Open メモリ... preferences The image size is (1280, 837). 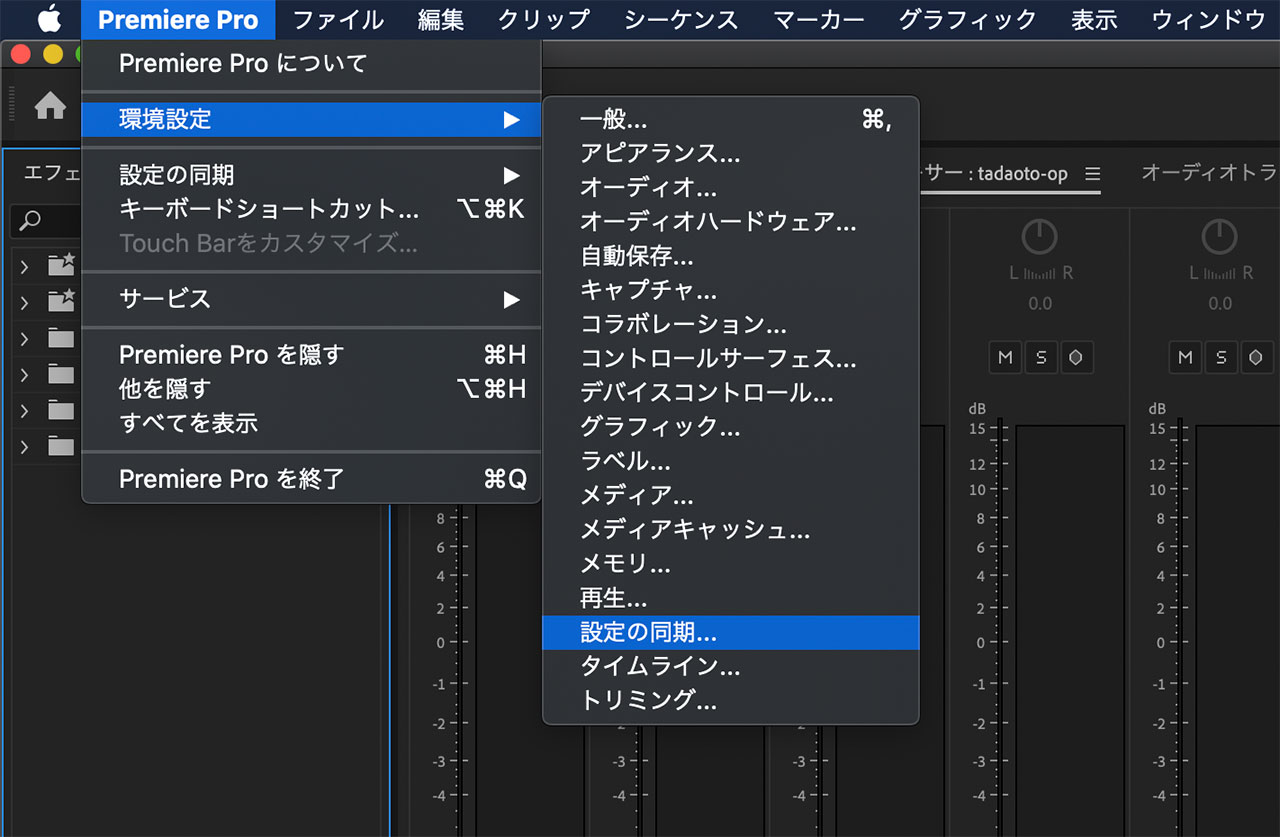coord(730,564)
